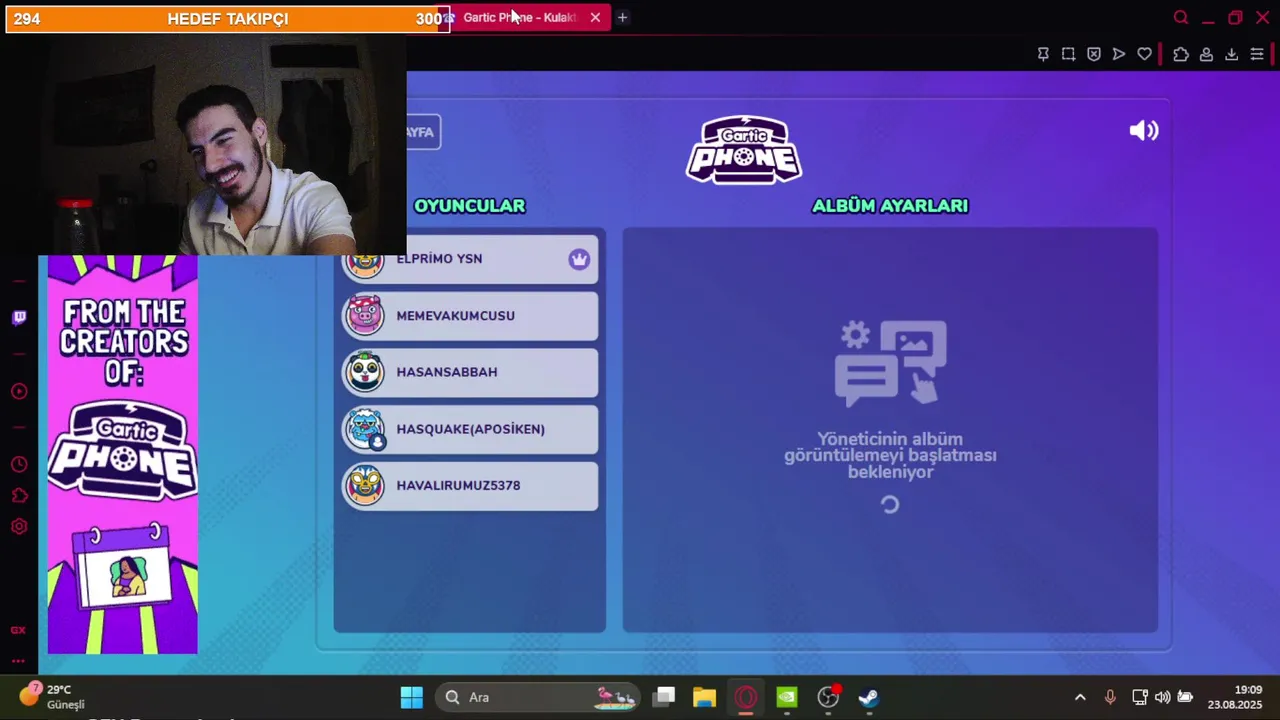Viewport: 1280px width, 720px height.
Task: Open the NVIDIA app from taskbar
Action: (787, 697)
